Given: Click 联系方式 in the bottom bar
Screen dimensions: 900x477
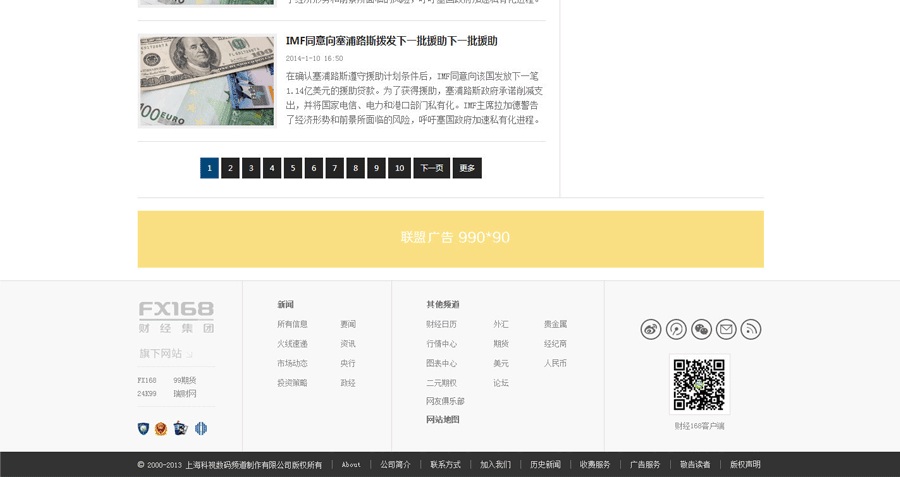Looking at the screenshot, I should coord(445,465).
